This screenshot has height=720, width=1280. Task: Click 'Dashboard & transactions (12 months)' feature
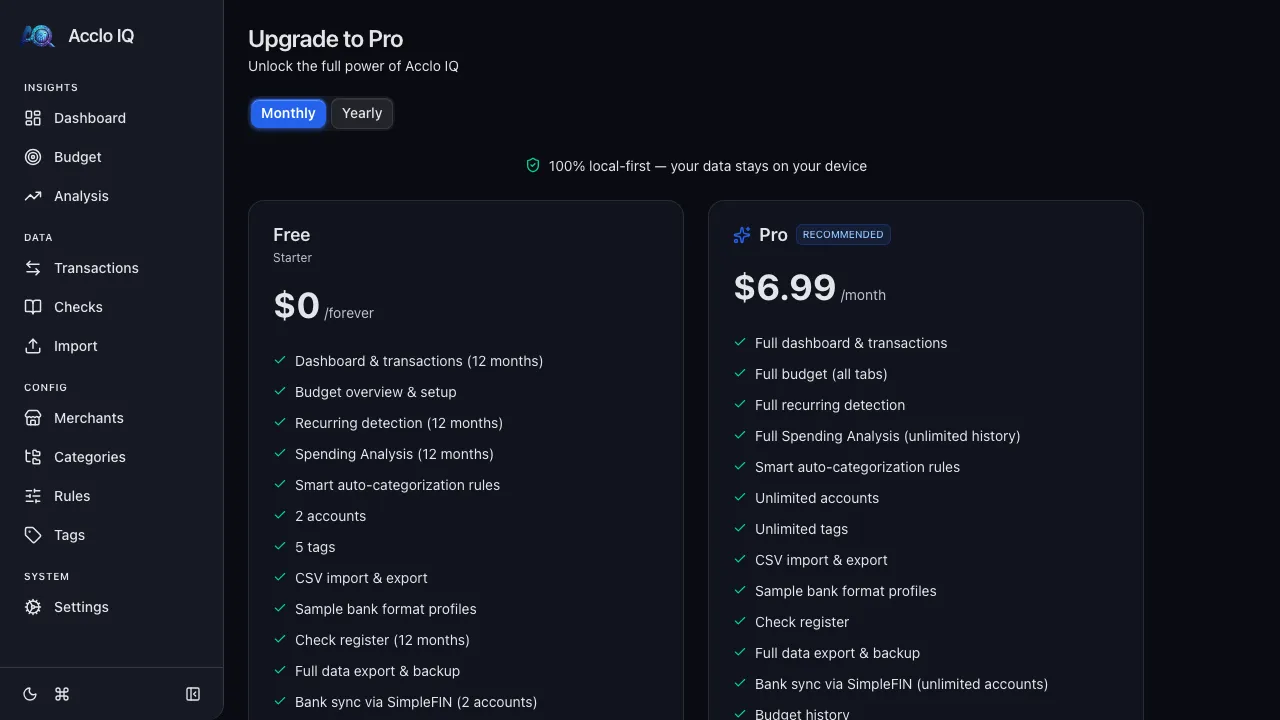click(x=419, y=361)
